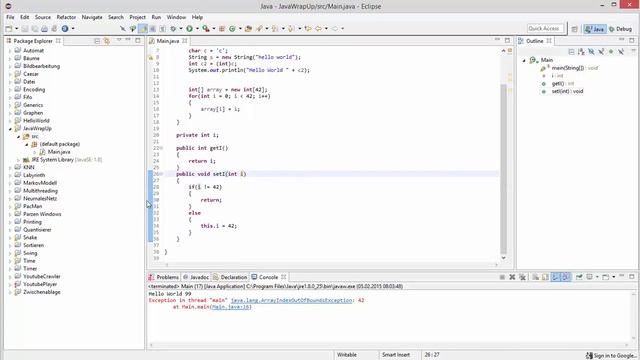Open the Run button dropdown arrow
The width and height of the screenshot is (640, 360).
coord(197,29)
